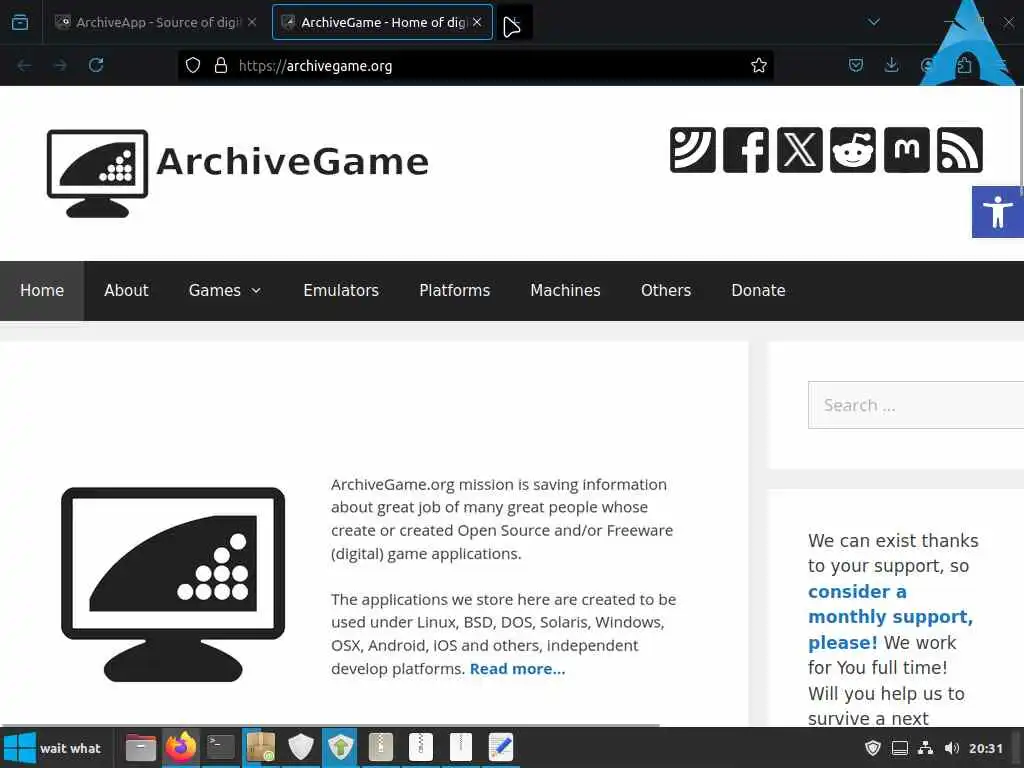The height and width of the screenshot is (768, 1024).
Task: Select the ArchiveGame browser tab
Action: pyautogui.click(x=382, y=22)
